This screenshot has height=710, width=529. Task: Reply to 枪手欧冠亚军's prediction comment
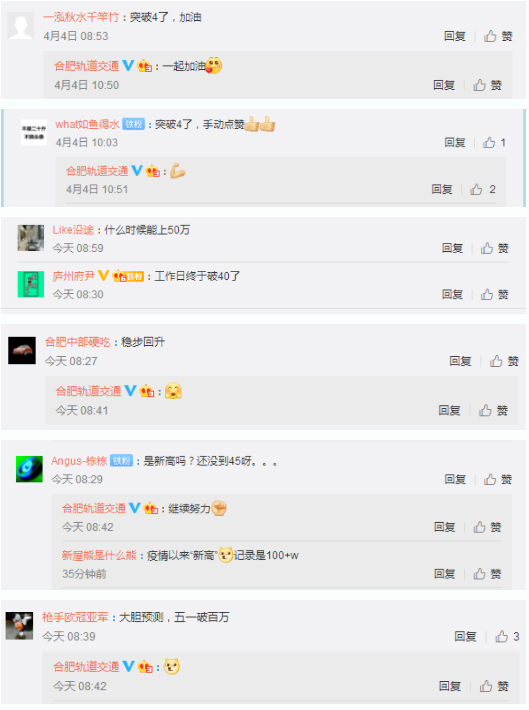[465, 637]
